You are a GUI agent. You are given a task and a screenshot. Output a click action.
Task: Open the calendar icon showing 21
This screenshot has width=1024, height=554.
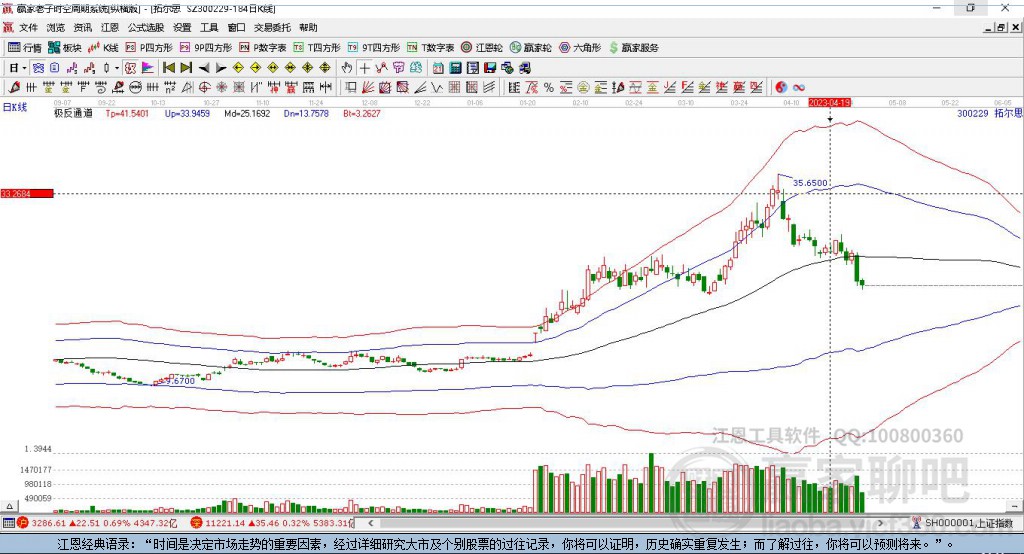(438, 68)
